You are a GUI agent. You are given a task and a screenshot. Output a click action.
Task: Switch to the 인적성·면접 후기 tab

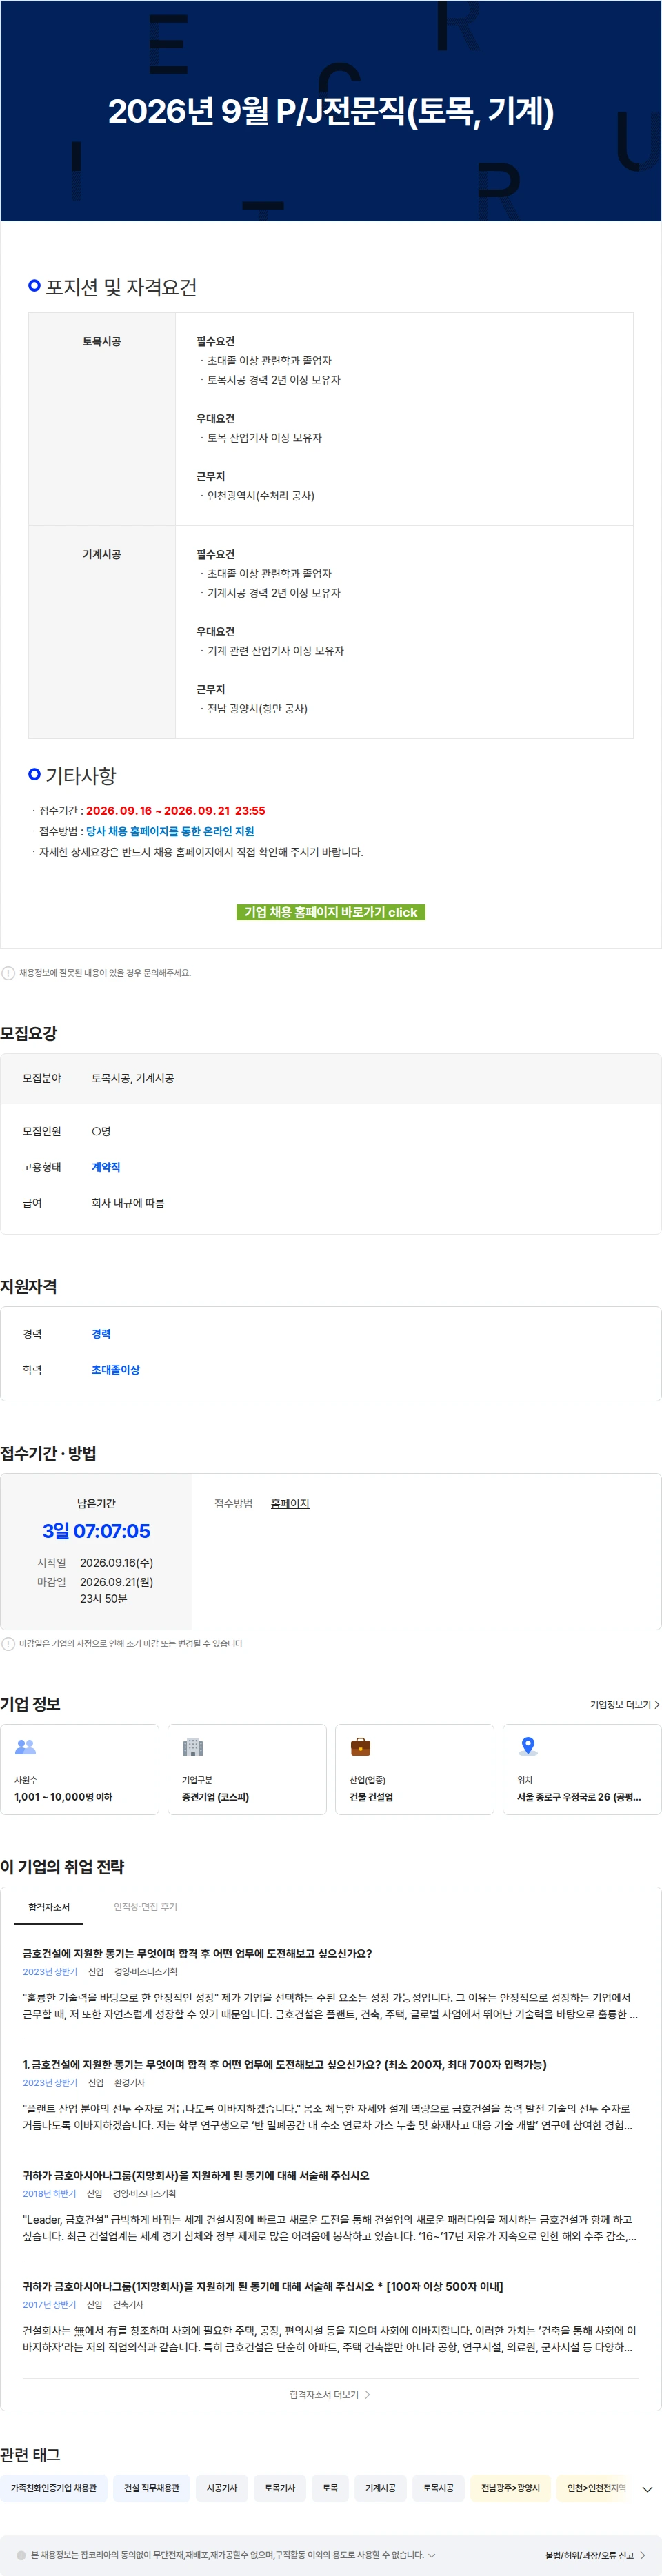145,1906
